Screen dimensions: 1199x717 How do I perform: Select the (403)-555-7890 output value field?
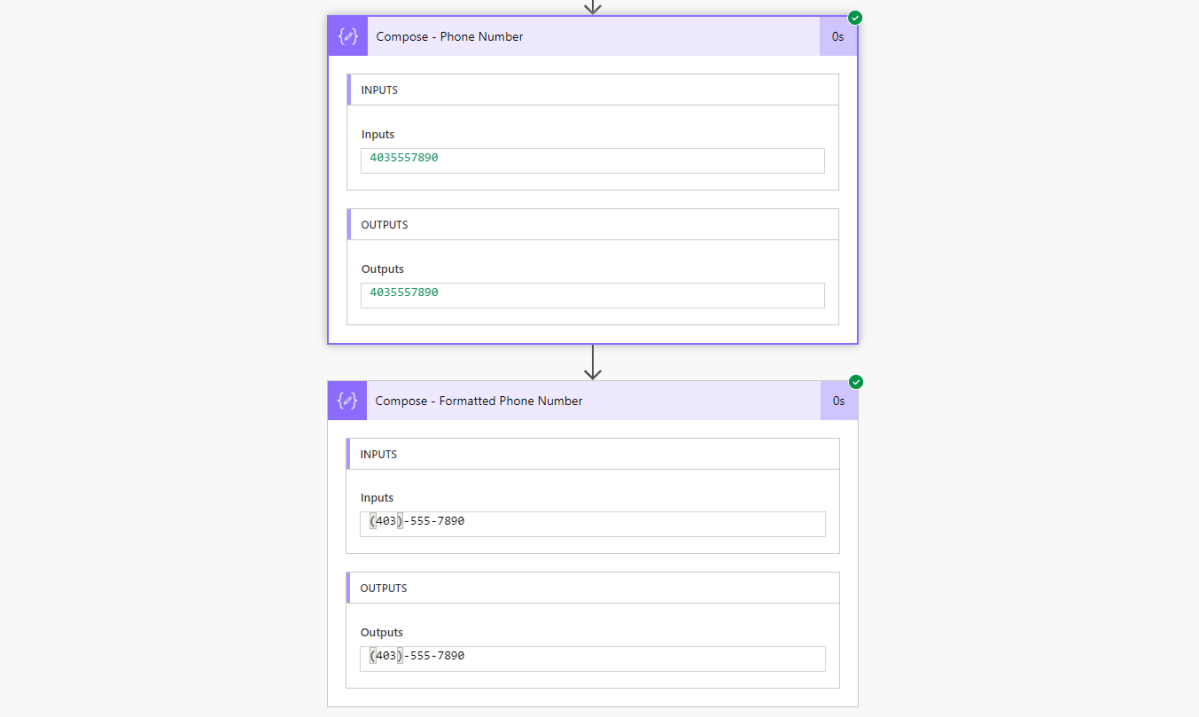[x=592, y=658]
